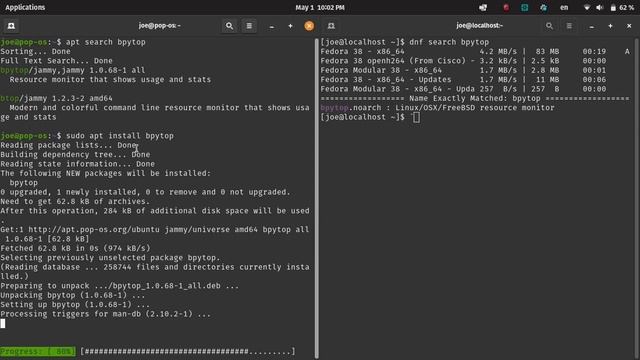Click the red tray icon in top bar
The height and width of the screenshot is (360, 640).
pyautogui.click(x=506, y=7)
